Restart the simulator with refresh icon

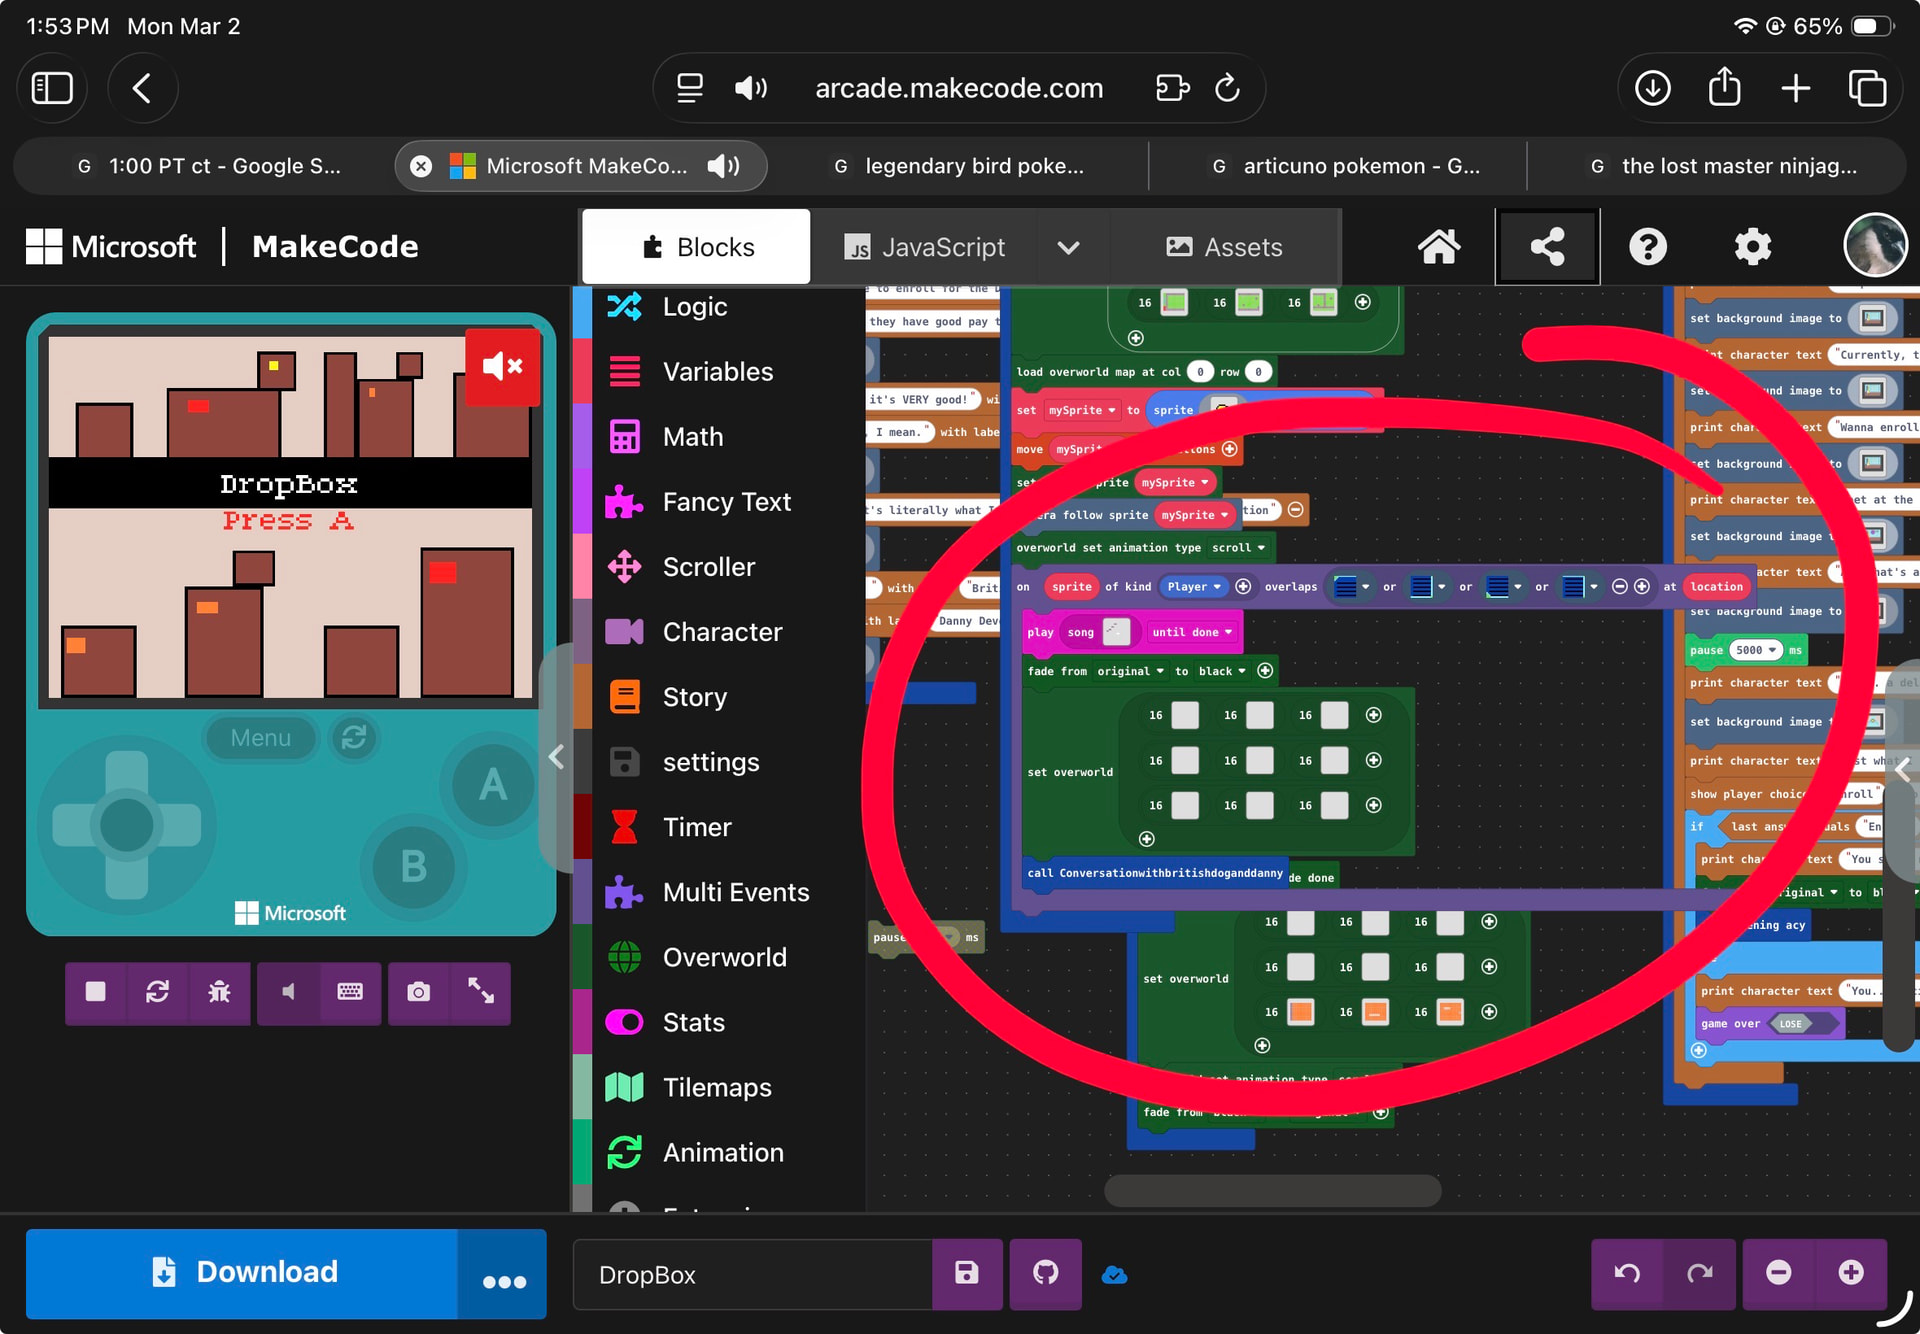pos(157,992)
